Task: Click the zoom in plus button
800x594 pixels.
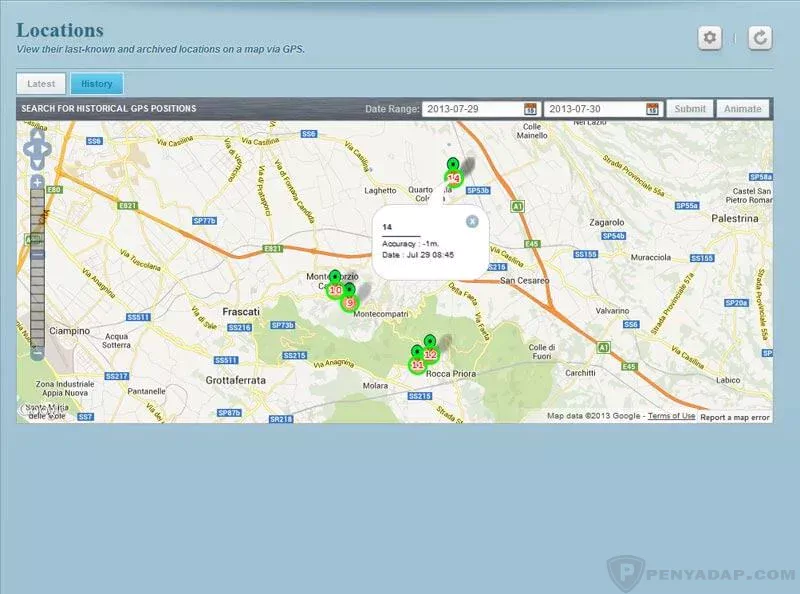Action: pos(37,183)
